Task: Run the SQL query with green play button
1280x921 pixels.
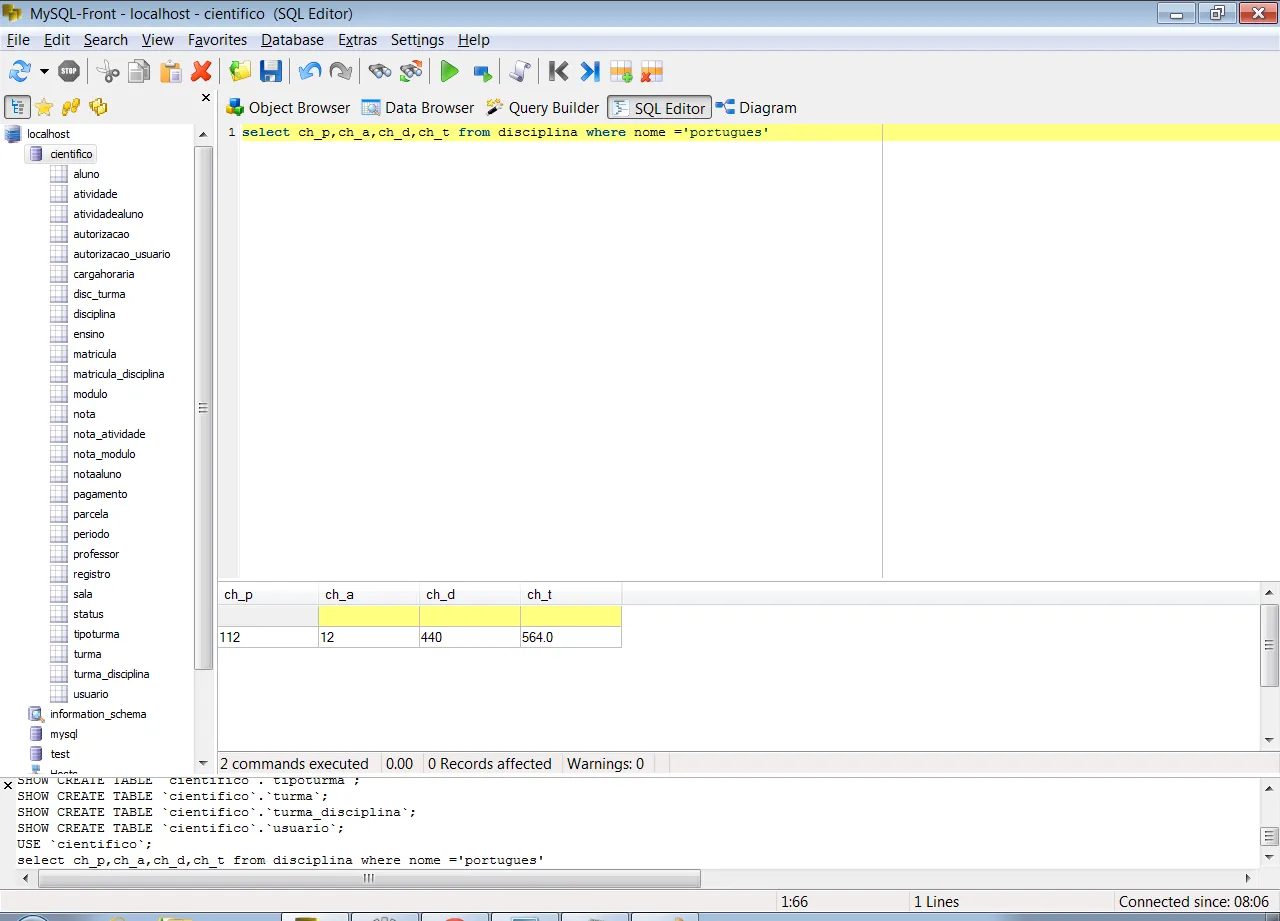Action: (450, 72)
